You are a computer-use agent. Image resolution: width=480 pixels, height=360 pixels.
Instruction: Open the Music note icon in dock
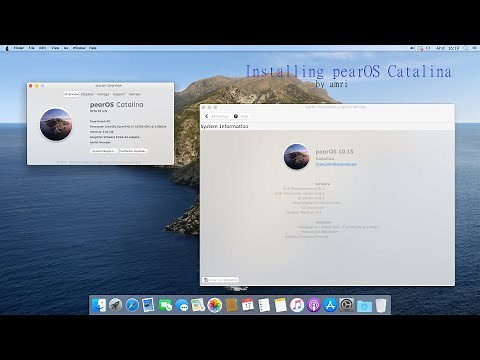pos(297,305)
